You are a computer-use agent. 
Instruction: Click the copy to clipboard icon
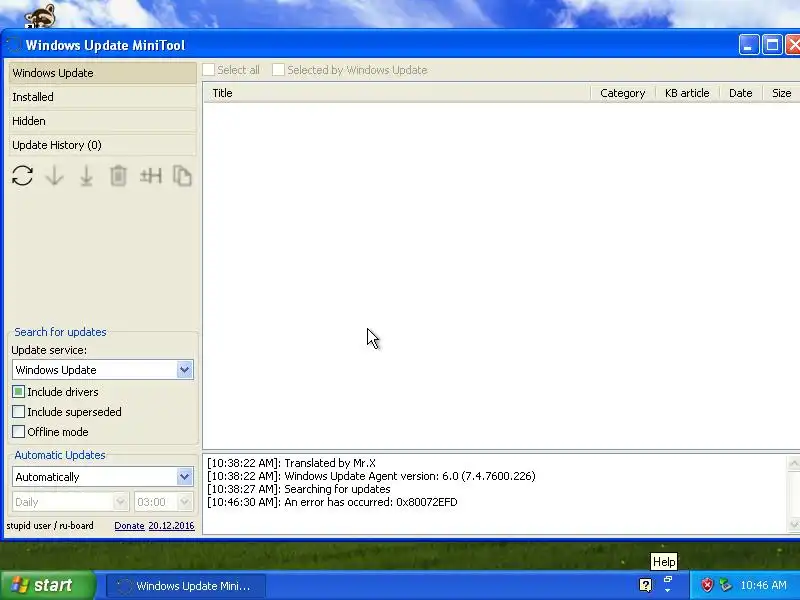pyautogui.click(x=182, y=176)
